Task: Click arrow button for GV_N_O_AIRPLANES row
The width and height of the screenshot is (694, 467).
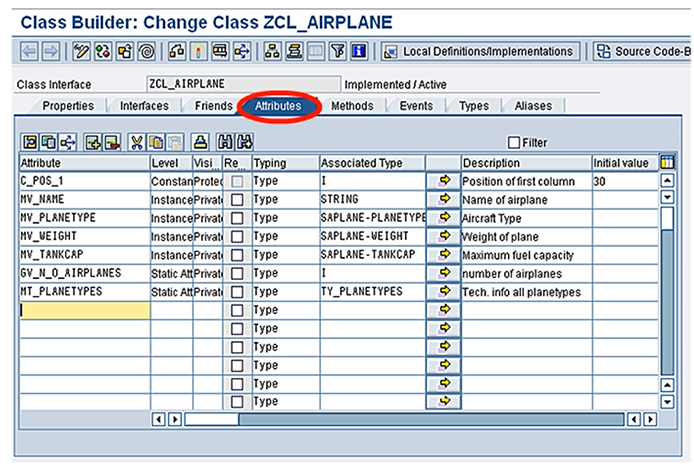Action: coord(443,273)
